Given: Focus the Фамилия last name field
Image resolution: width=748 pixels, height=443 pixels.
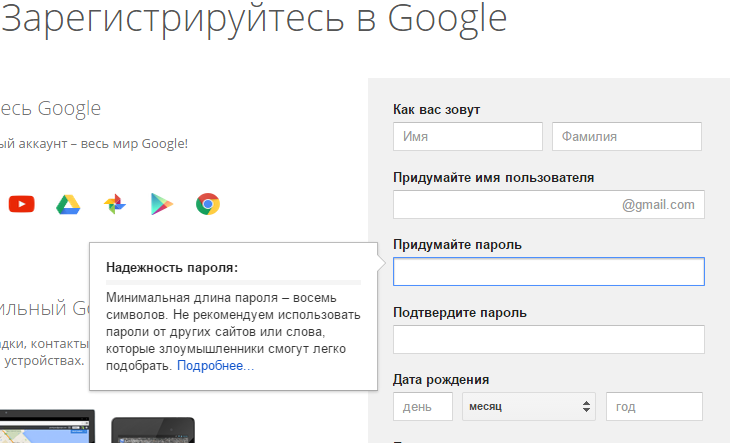Looking at the screenshot, I should (627, 136).
